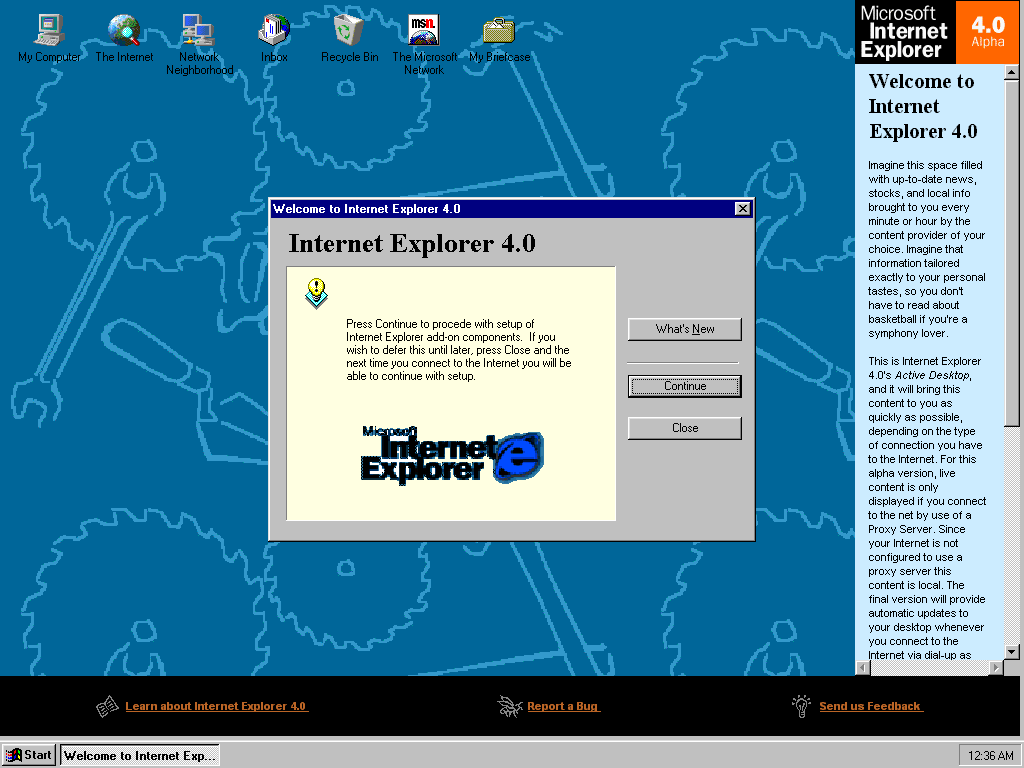Click the sidebar vertical scrollbar thumb
Image resolution: width=1024 pixels, height=768 pixels.
pos(1012,253)
